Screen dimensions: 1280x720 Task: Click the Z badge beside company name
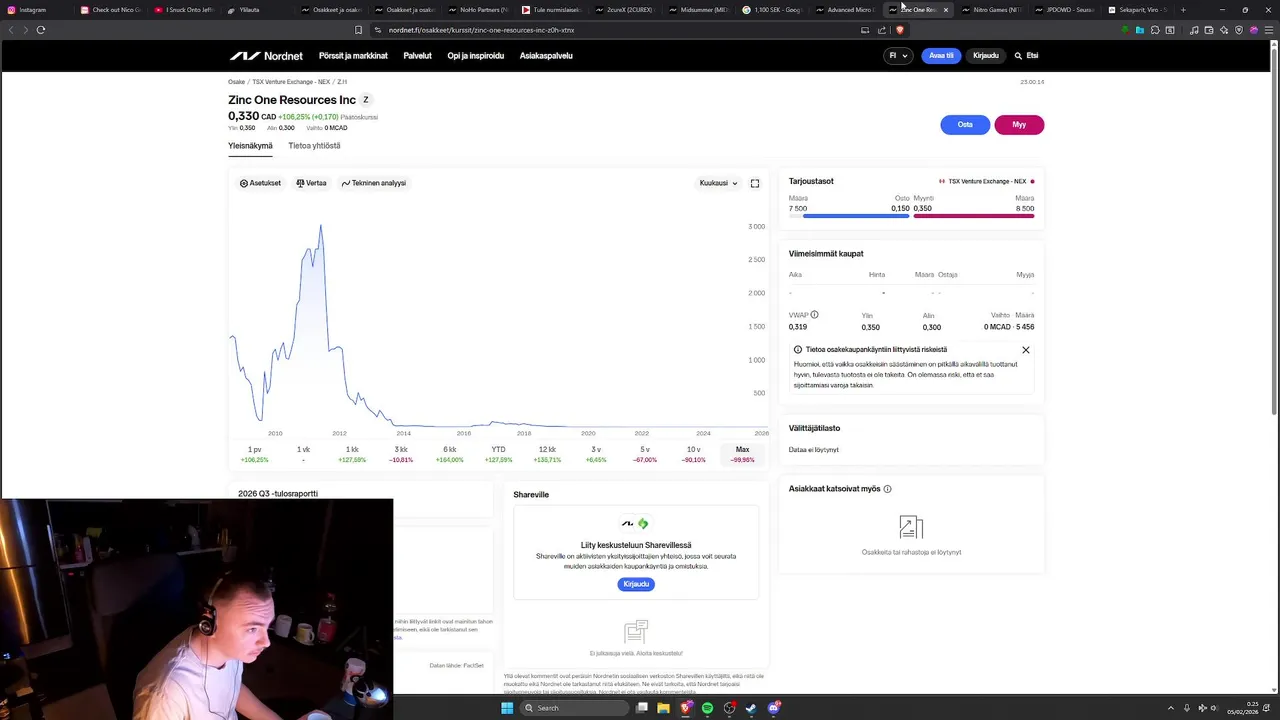(366, 100)
